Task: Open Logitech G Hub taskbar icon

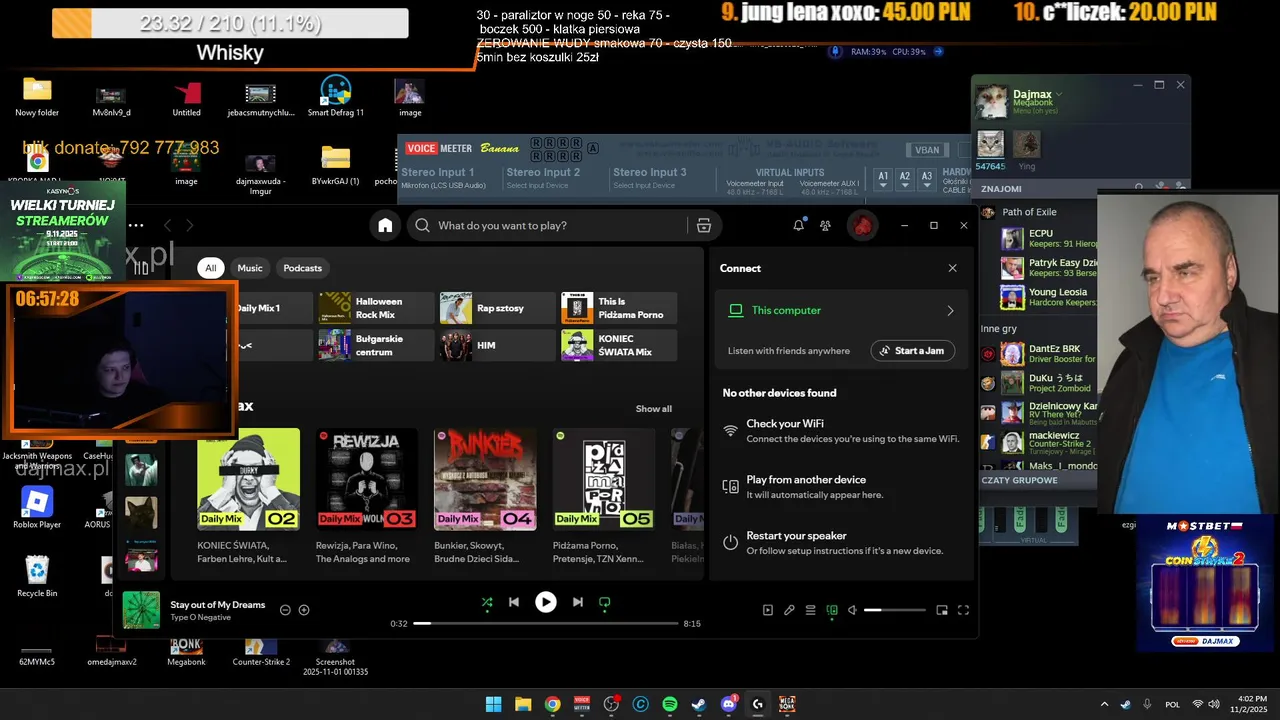Action: click(x=757, y=704)
